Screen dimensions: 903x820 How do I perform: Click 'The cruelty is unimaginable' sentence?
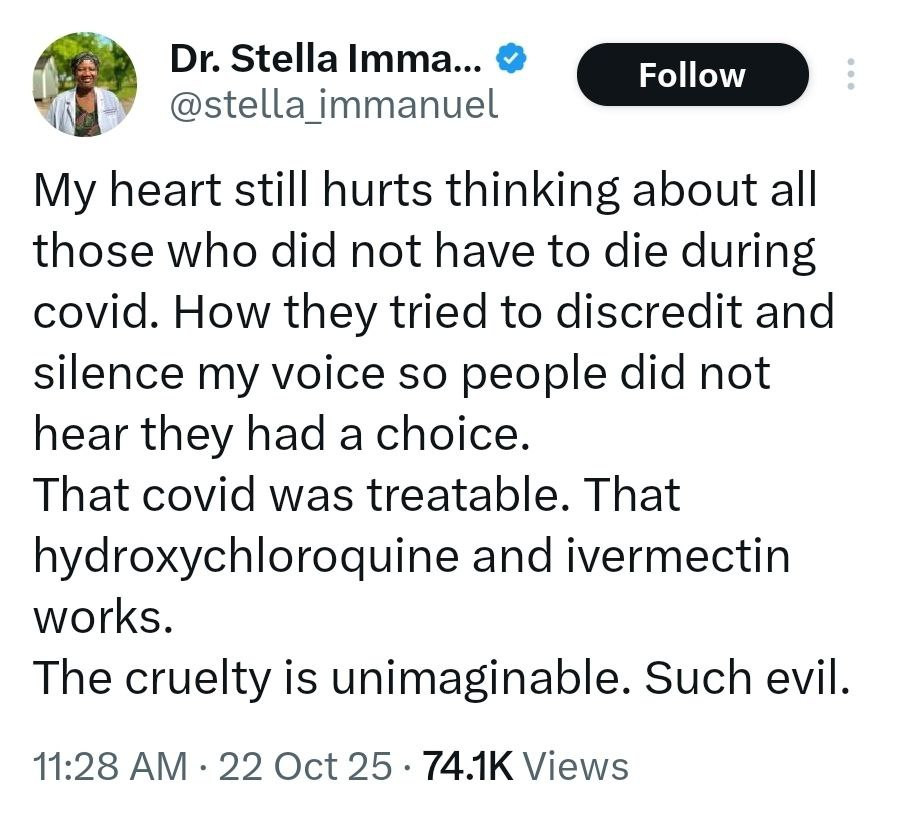coord(330,679)
